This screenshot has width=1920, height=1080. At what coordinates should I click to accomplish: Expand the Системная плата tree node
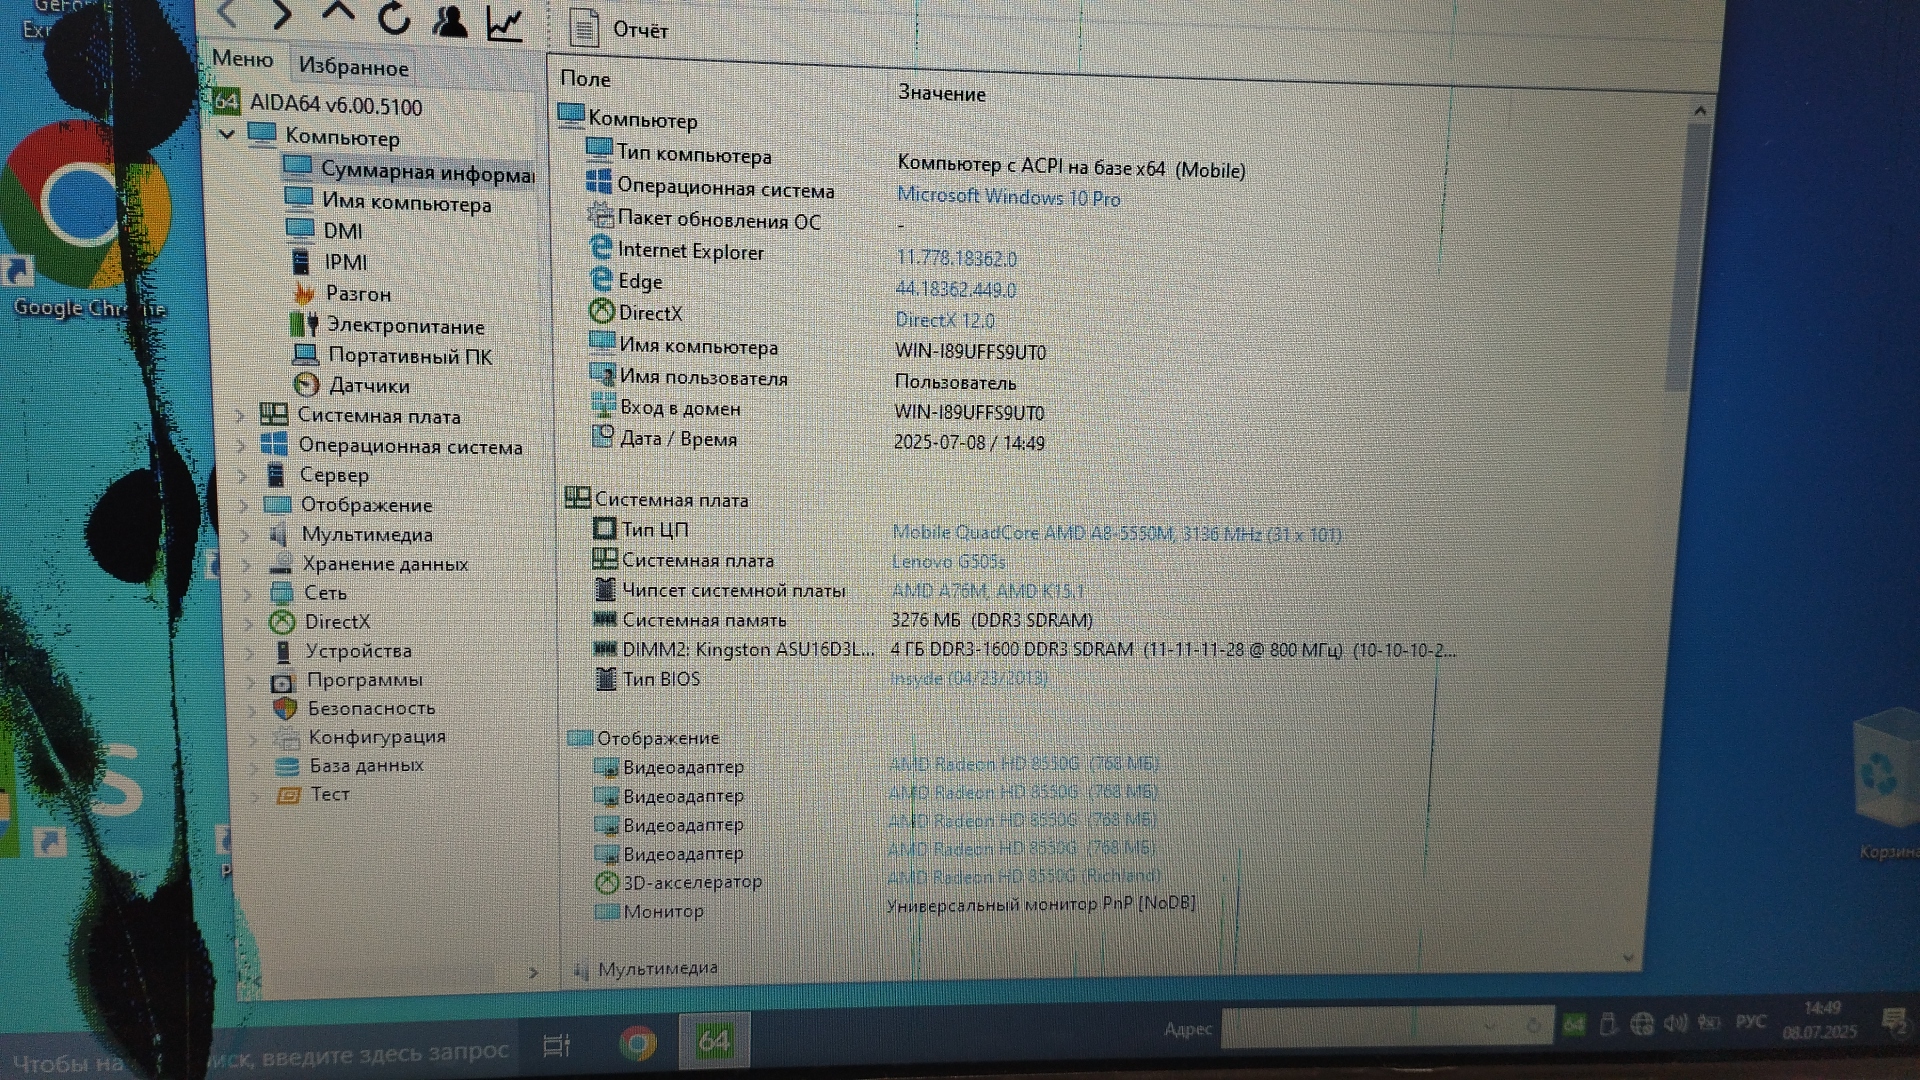tap(240, 416)
